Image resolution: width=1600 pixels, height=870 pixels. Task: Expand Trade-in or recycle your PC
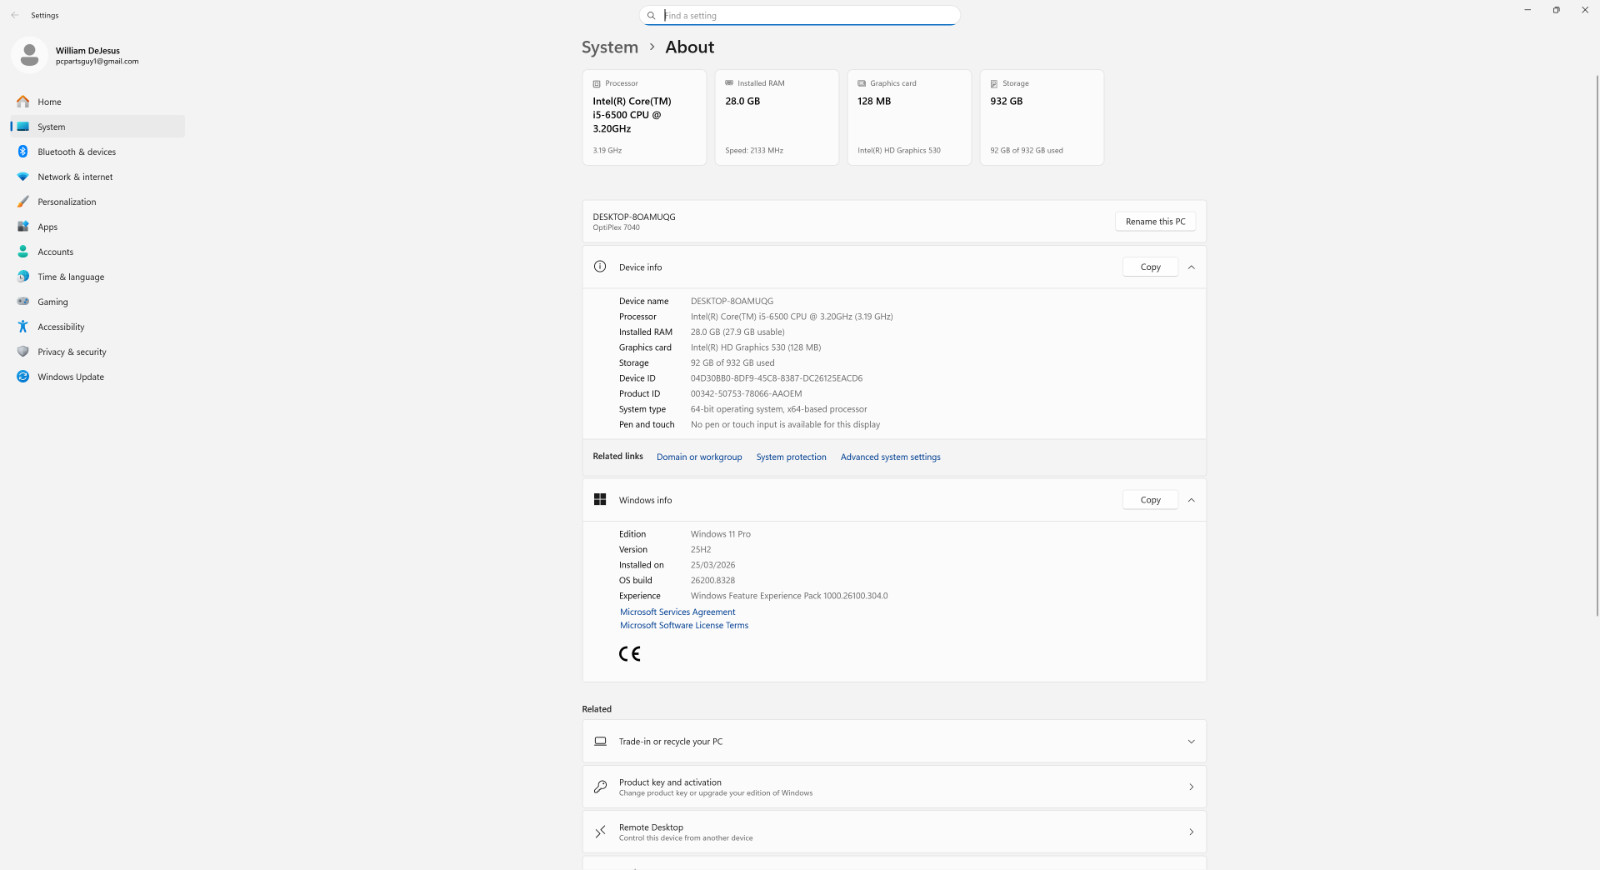pos(1191,742)
